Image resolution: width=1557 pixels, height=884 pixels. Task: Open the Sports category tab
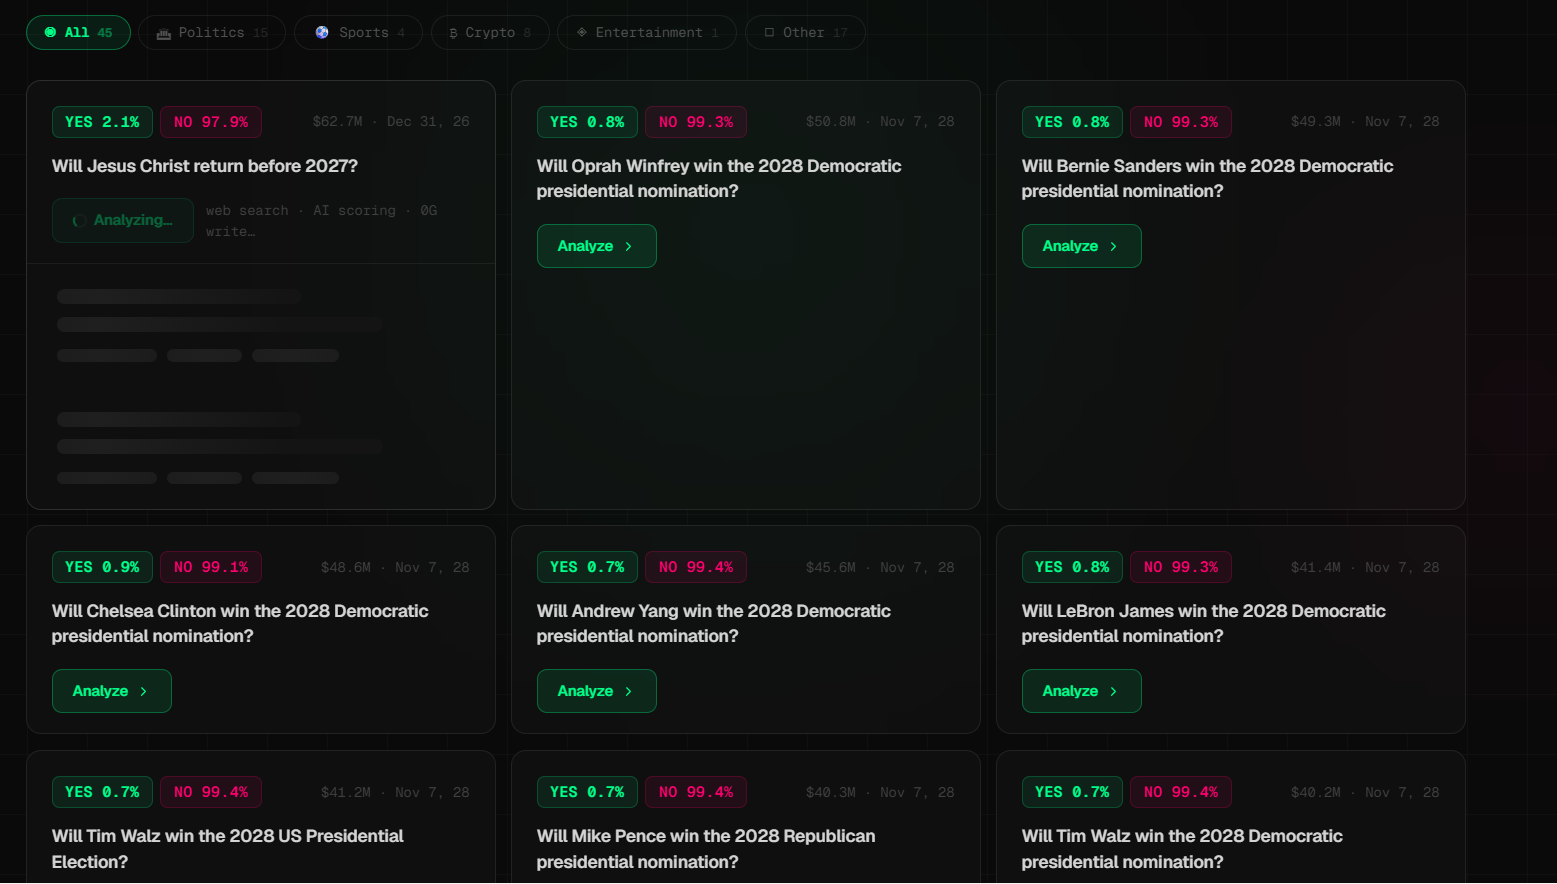pos(358,33)
